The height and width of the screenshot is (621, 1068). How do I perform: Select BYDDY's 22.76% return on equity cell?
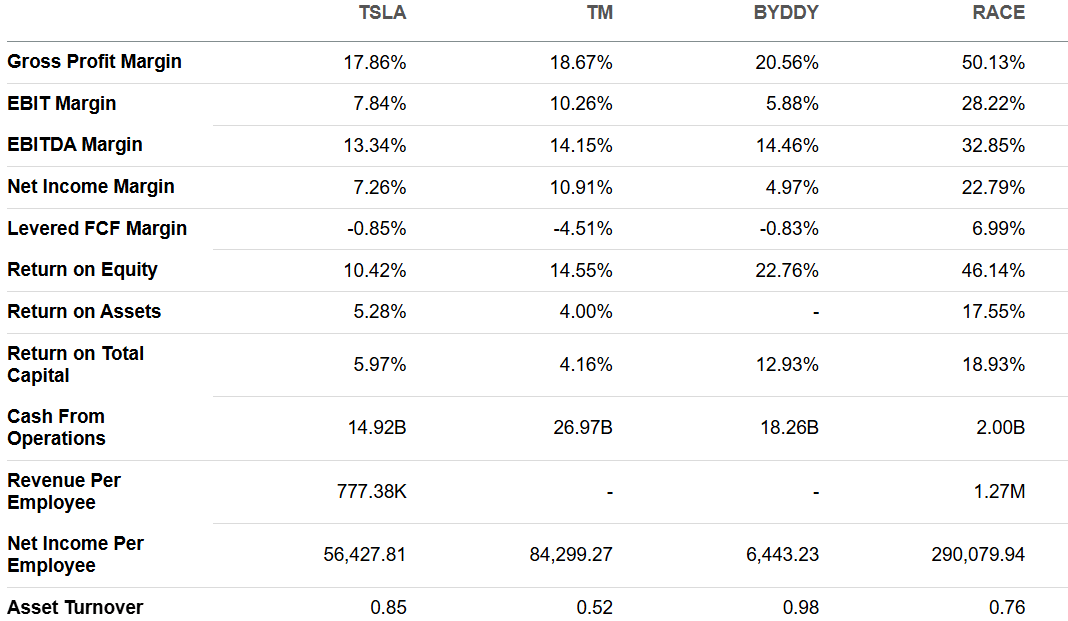click(x=788, y=270)
